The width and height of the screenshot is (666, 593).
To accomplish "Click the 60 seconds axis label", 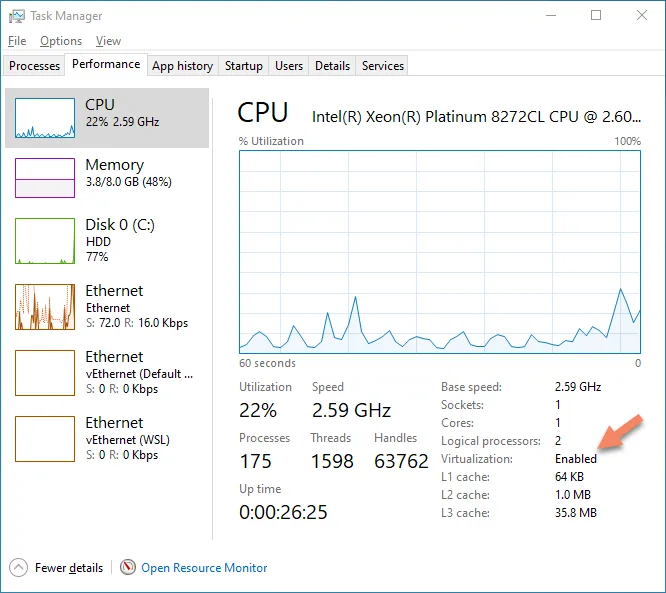I will pyautogui.click(x=267, y=363).
